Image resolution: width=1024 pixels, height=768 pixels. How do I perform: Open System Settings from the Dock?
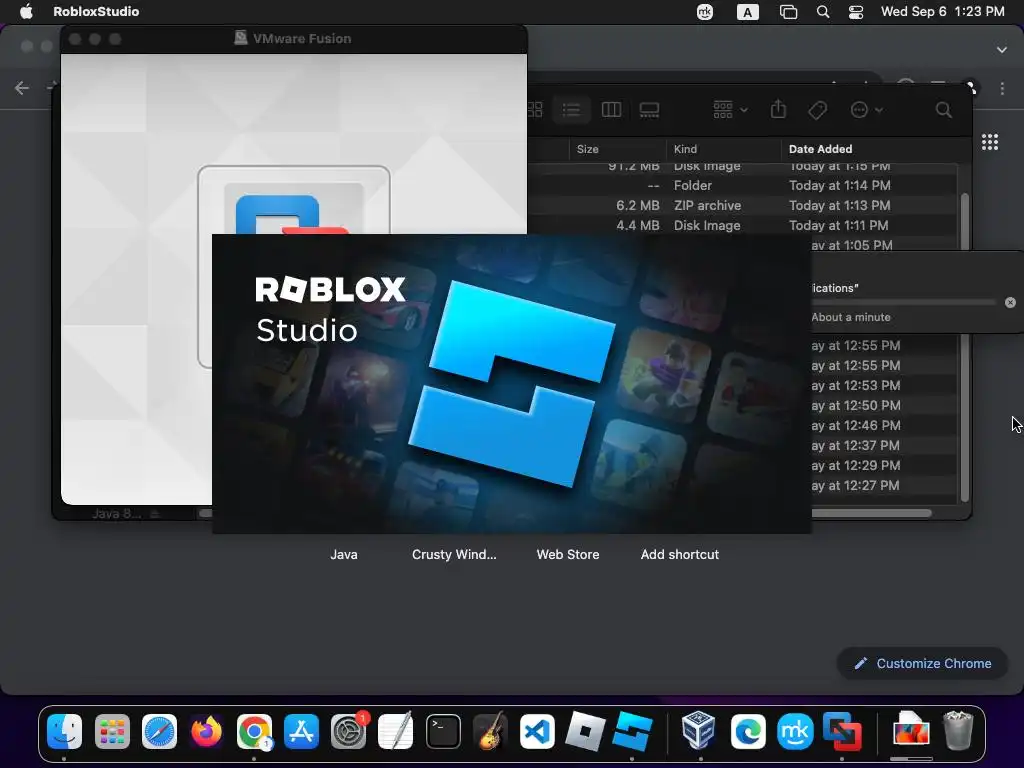point(349,731)
